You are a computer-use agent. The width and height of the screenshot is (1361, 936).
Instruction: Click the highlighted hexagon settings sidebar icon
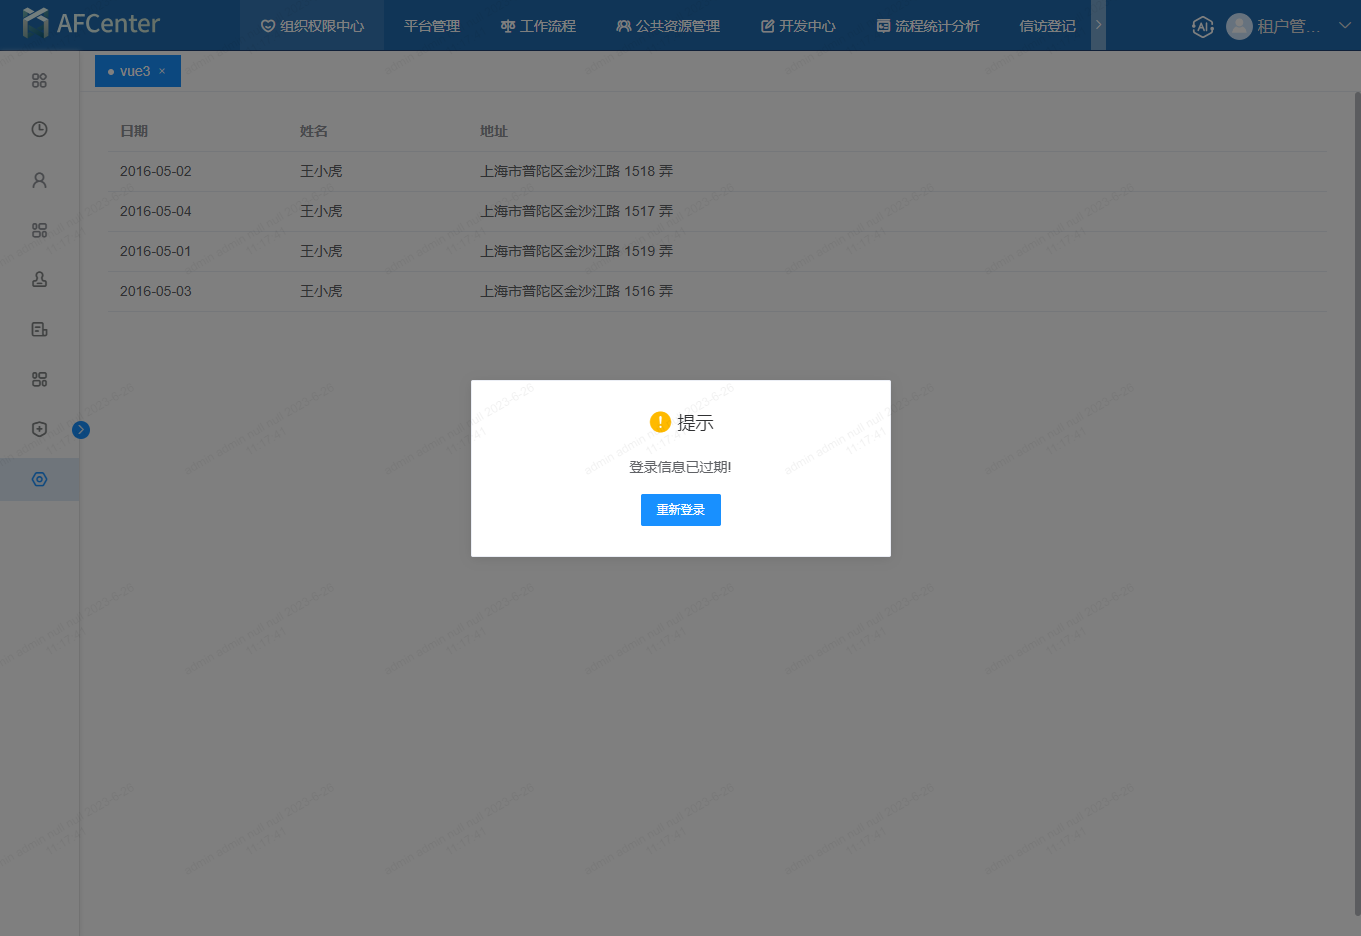pyautogui.click(x=39, y=479)
